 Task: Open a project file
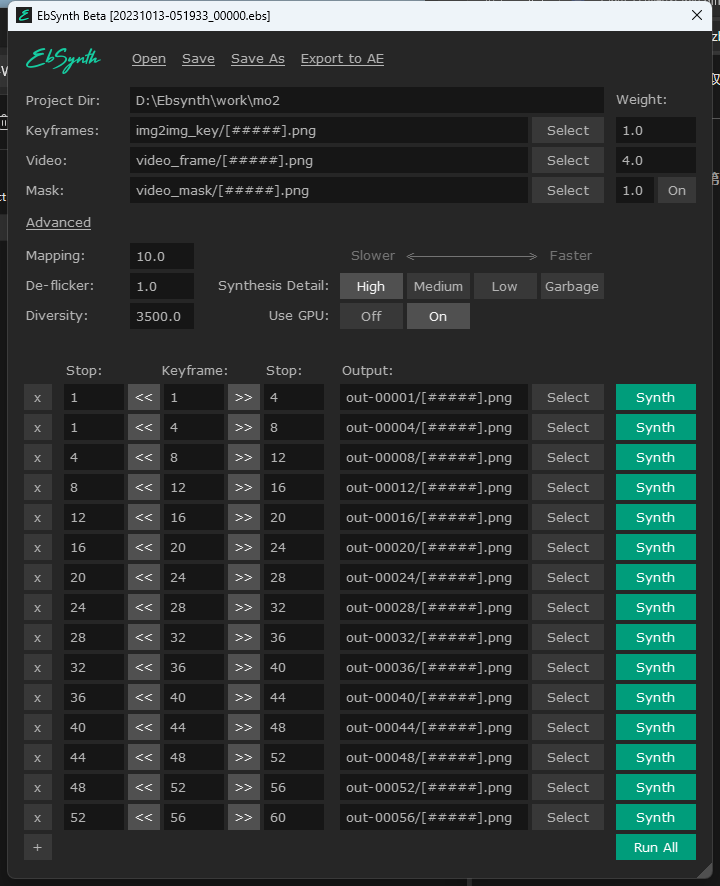click(x=149, y=59)
